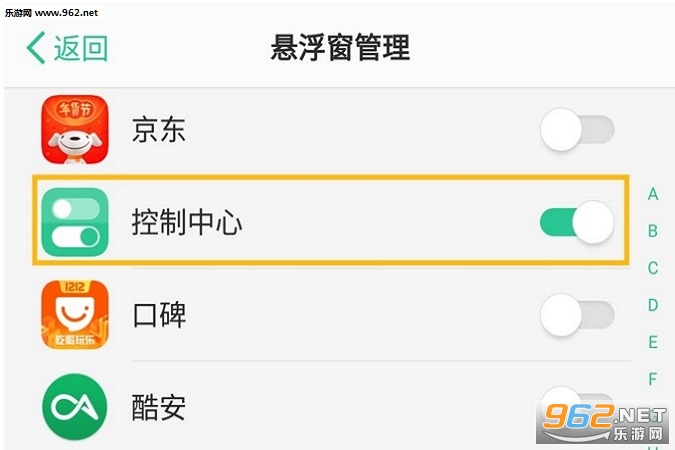Tap the 控制中心 app icon

tap(75, 222)
